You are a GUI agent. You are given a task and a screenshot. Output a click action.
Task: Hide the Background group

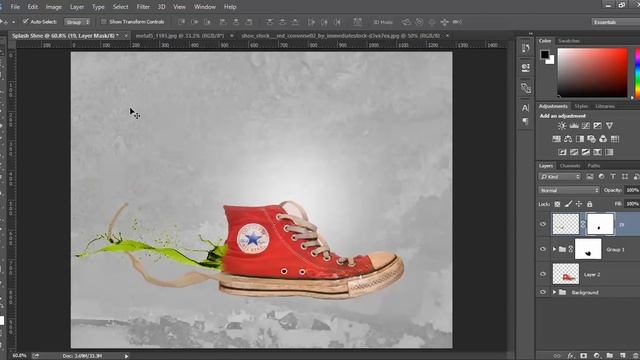coord(543,292)
